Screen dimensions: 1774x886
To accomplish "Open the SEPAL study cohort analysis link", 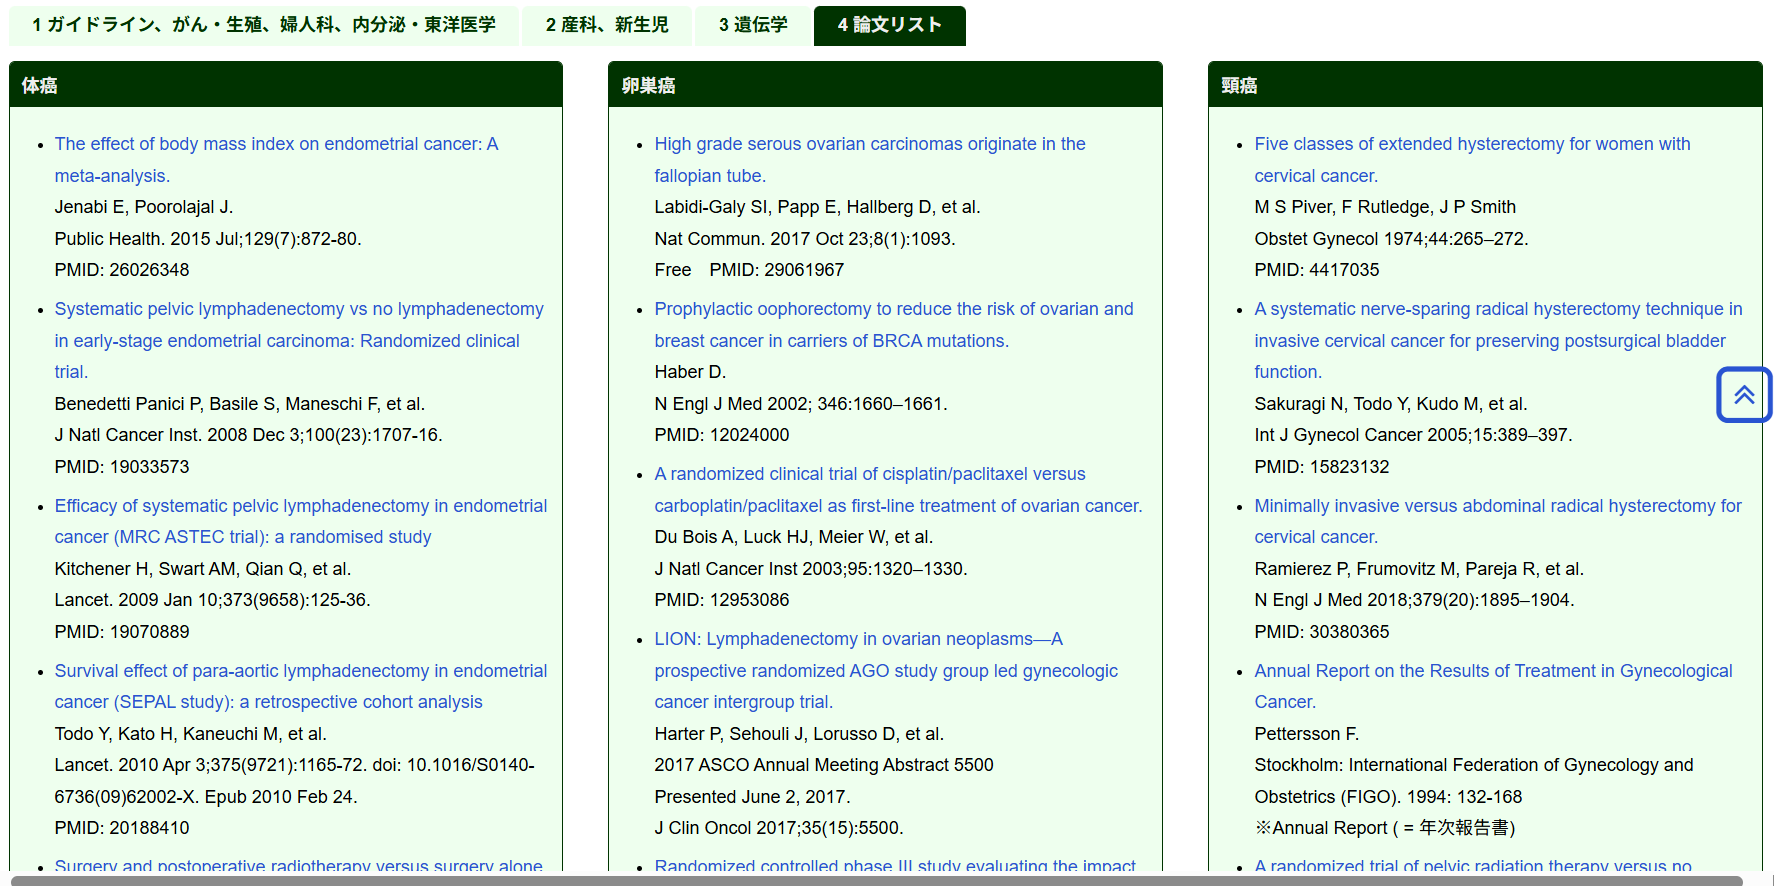I will tap(300, 671).
